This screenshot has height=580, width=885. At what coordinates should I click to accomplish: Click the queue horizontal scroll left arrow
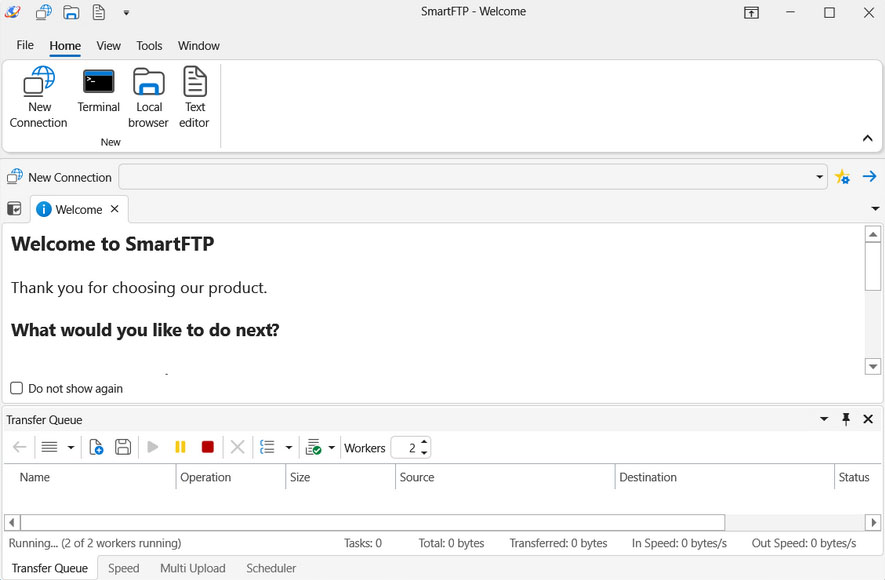[12, 522]
